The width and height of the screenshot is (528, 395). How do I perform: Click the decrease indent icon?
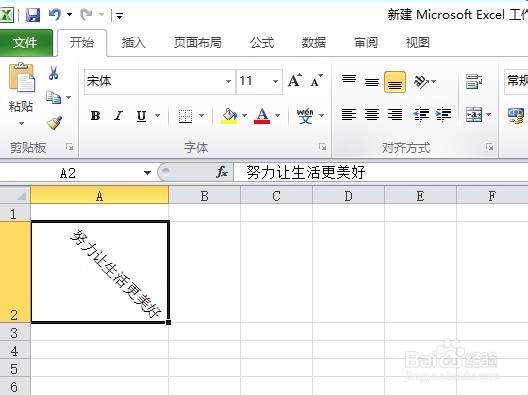tap(421, 114)
